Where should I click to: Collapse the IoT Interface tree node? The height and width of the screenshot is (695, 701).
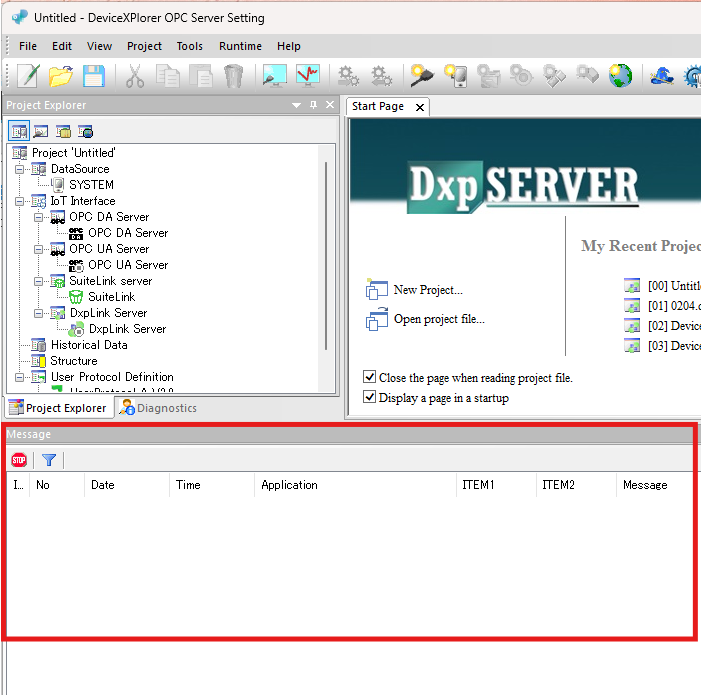[x=19, y=201]
